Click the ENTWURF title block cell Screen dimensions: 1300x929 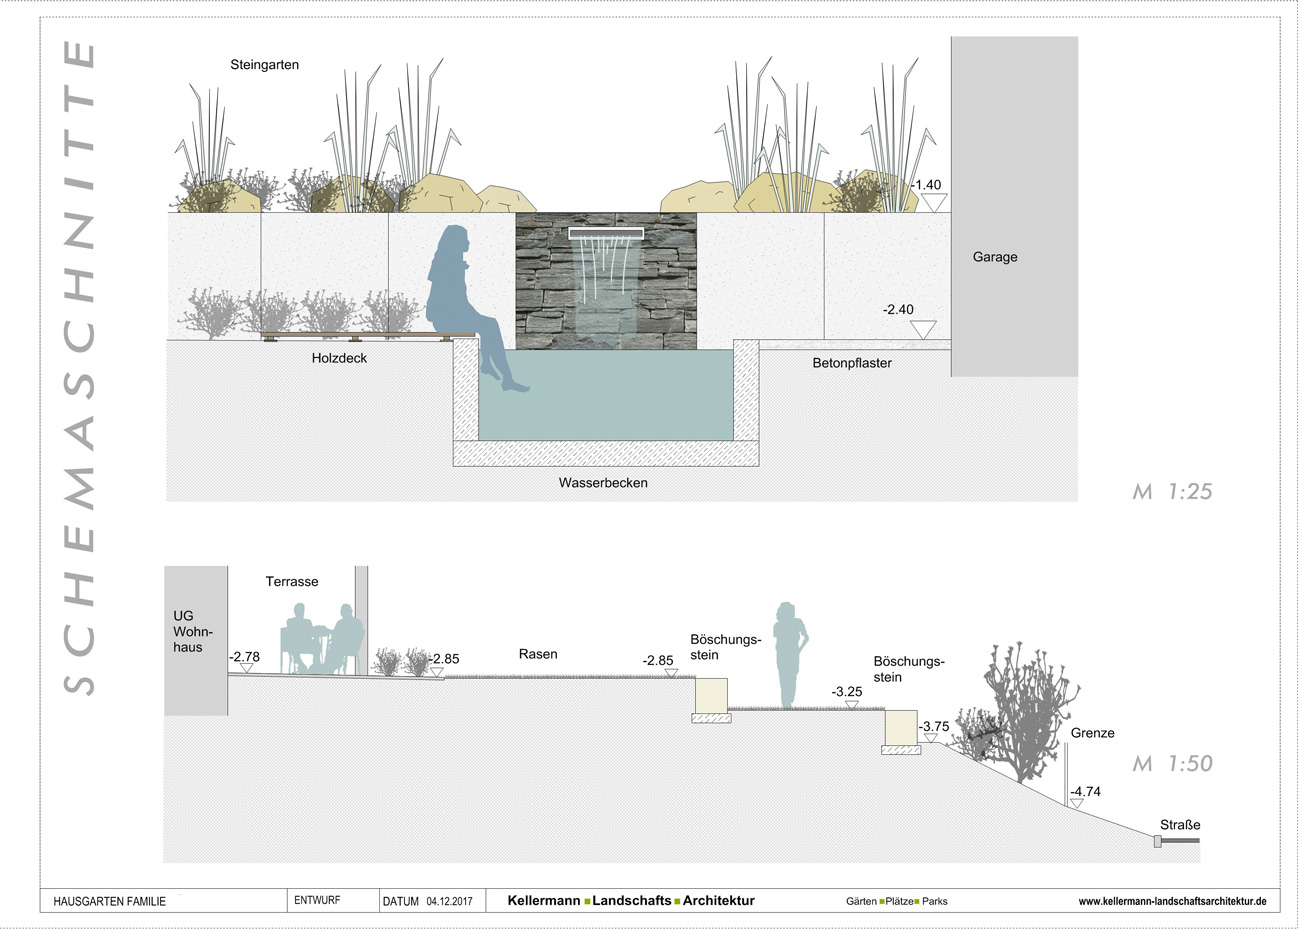[317, 900]
